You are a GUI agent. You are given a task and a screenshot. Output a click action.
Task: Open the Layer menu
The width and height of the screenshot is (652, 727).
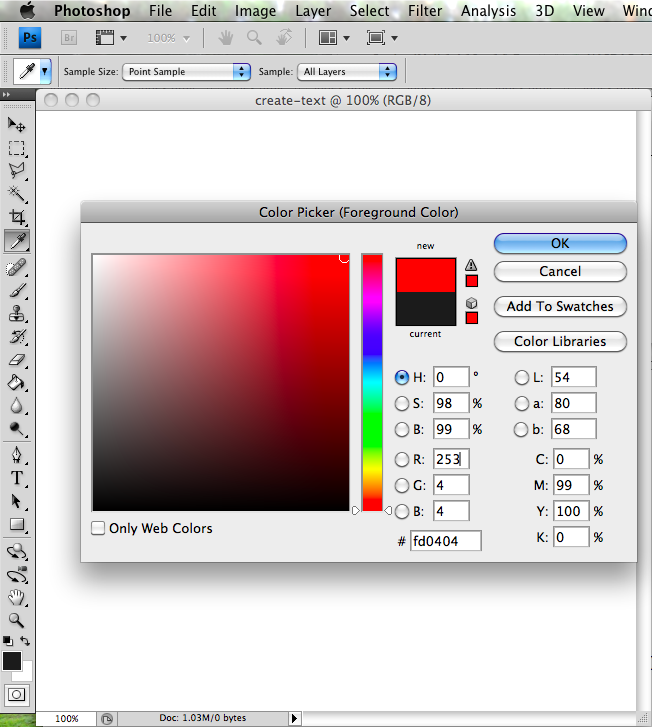click(x=313, y=11)
